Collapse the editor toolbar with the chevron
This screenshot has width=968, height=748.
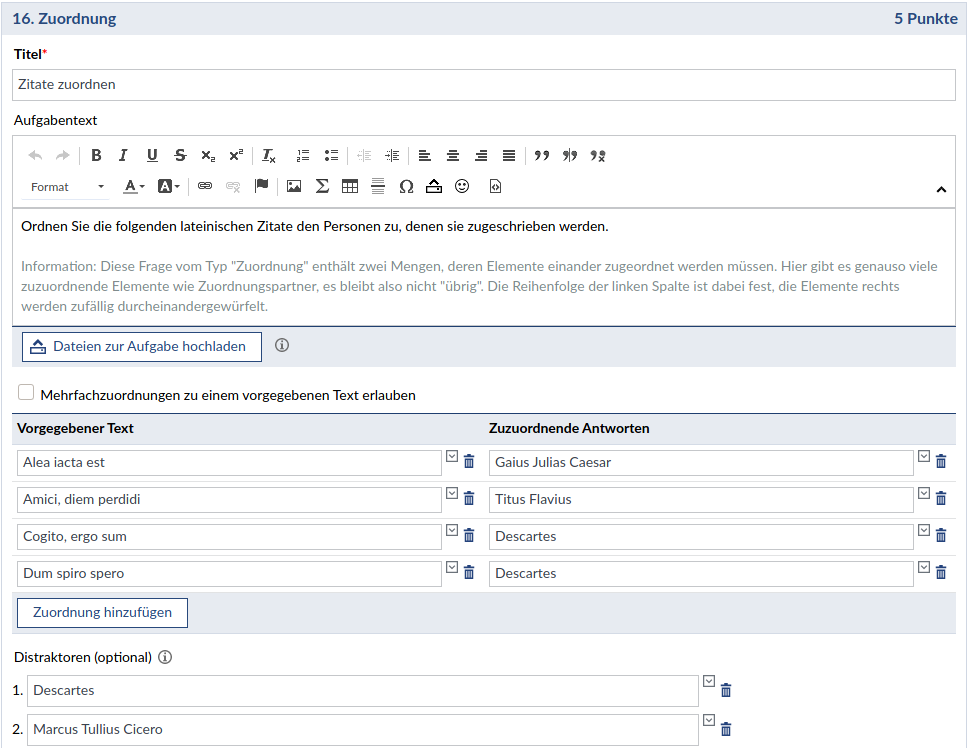[941, 189]
